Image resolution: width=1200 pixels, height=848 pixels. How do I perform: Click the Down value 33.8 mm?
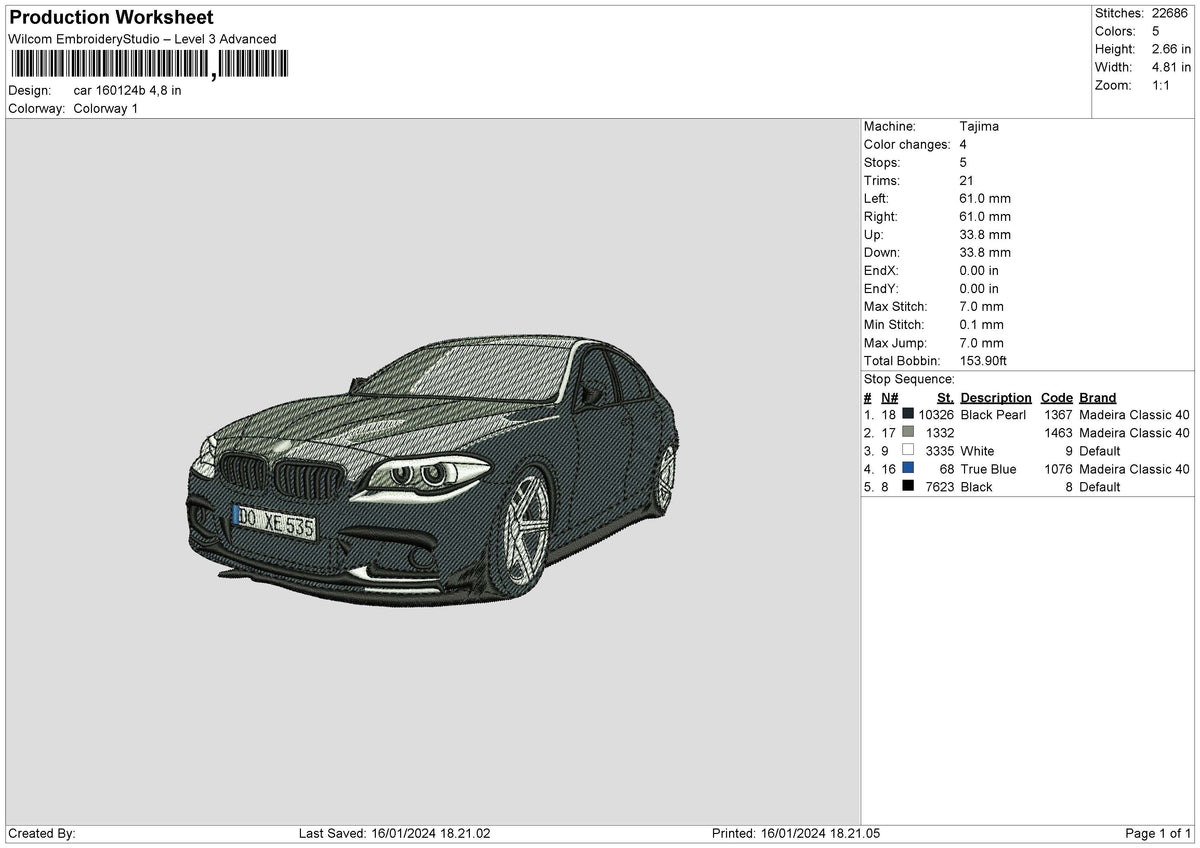(x=985, y=252)
